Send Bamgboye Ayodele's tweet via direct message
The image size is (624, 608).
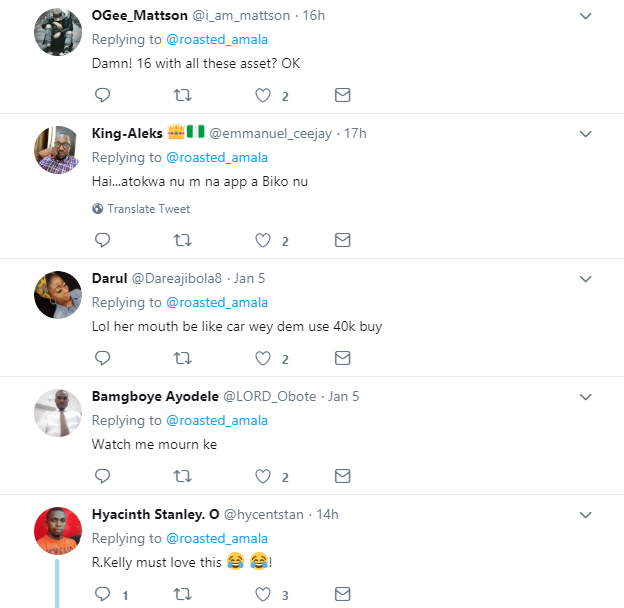pyautogui.click(x=342, y=476)
